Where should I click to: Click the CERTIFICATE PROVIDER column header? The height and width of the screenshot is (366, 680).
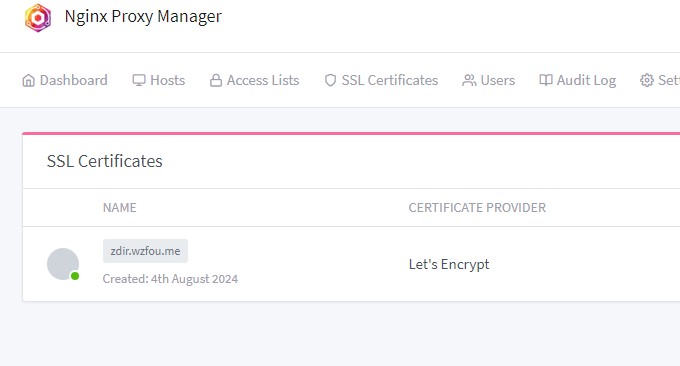pyautogui.click(x=477, y=208)
